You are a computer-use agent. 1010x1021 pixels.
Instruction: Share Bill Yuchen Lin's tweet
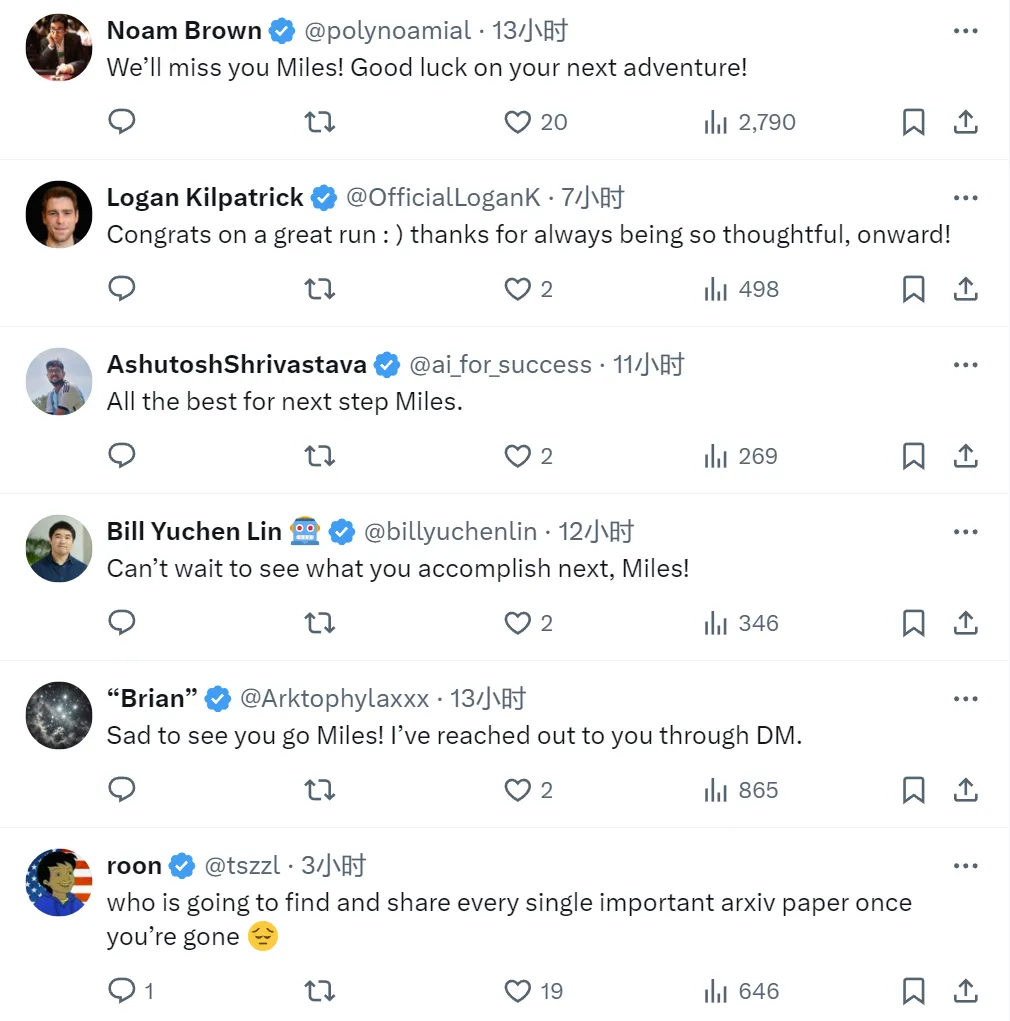coord(966,623)
